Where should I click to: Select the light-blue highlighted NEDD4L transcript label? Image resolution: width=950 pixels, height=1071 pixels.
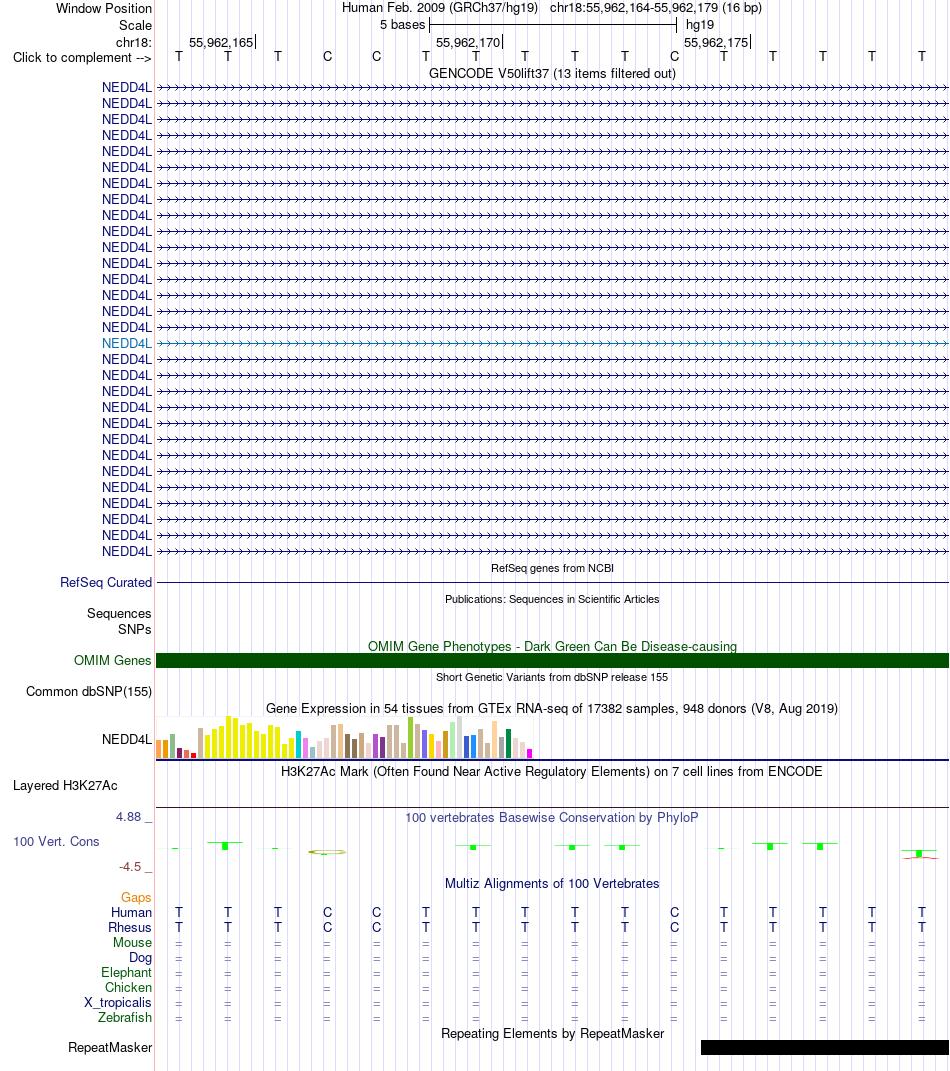(x=127, y=344)
